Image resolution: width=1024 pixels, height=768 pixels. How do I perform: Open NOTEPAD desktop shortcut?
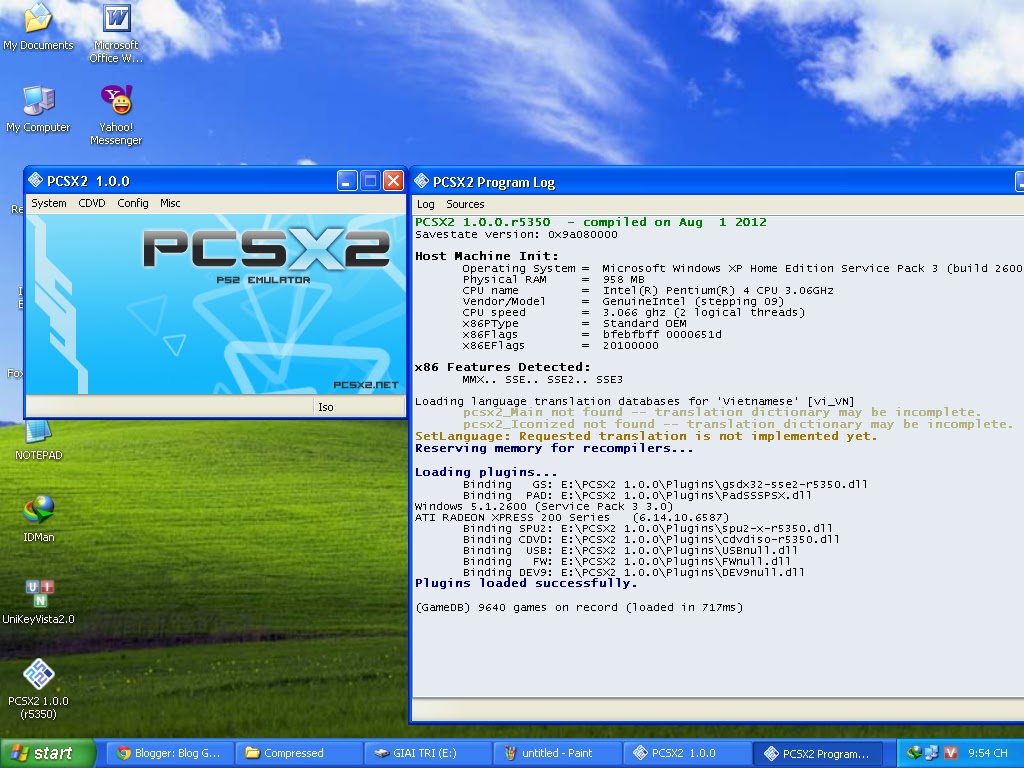38,441
